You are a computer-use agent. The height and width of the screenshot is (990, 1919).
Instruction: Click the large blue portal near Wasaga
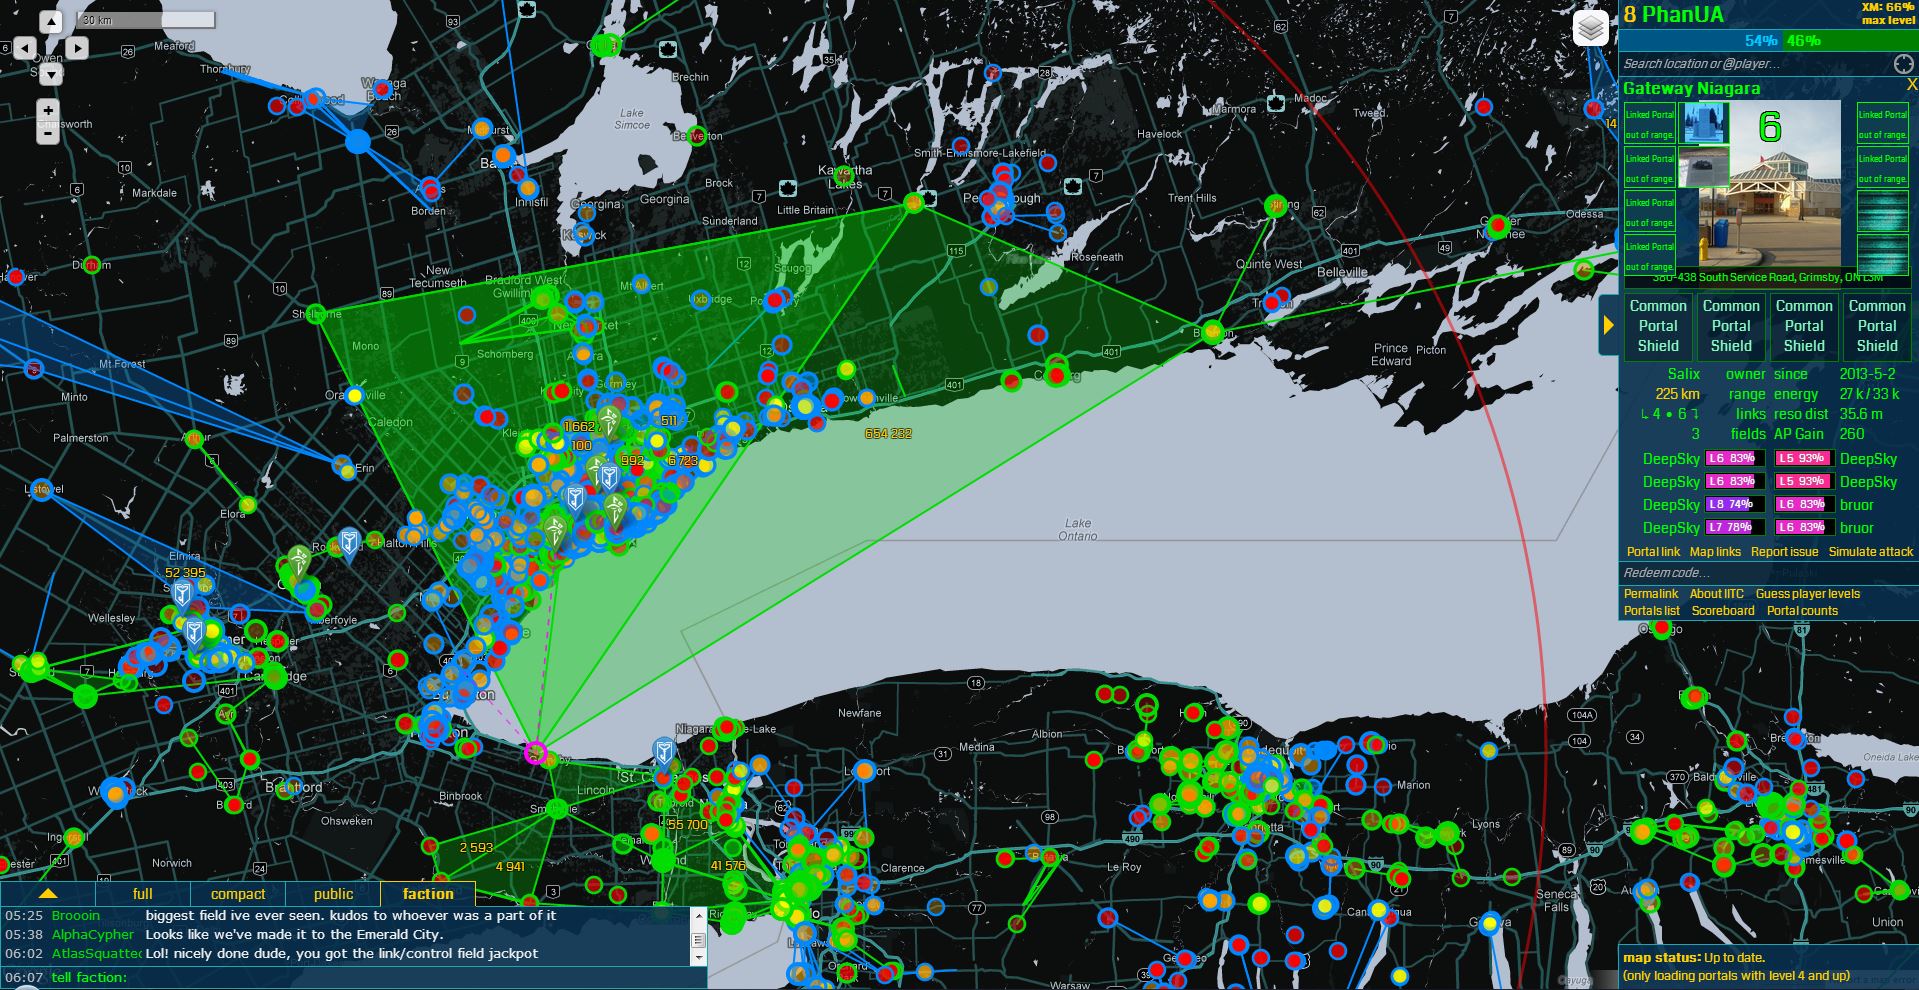click(x=358, y=142)
